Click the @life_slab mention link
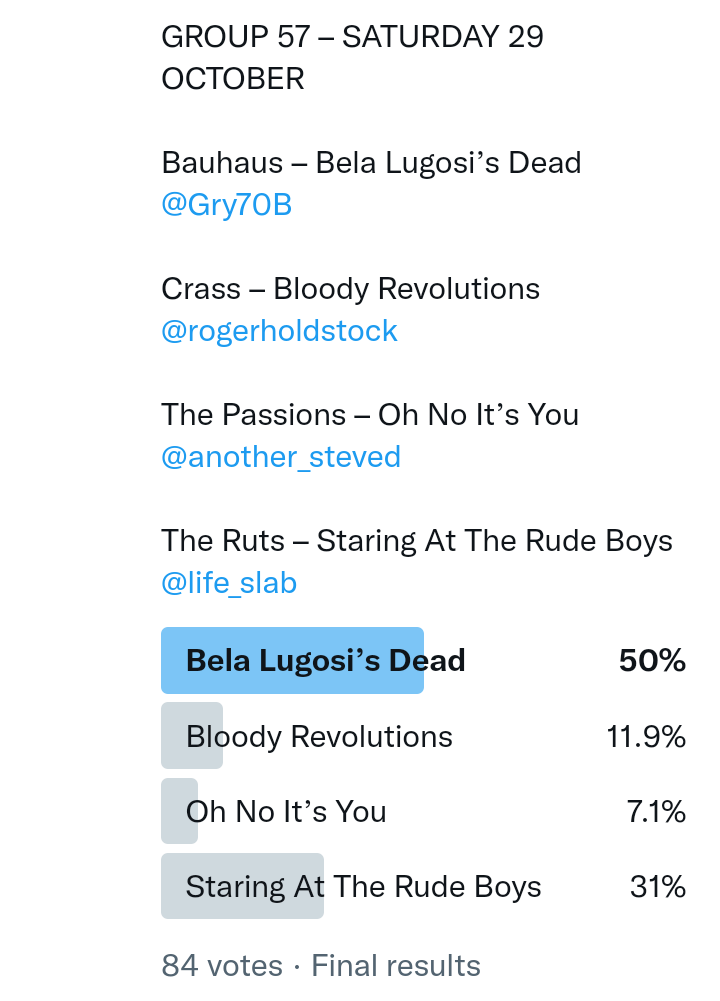720x1001 pixels. (229, 583)
